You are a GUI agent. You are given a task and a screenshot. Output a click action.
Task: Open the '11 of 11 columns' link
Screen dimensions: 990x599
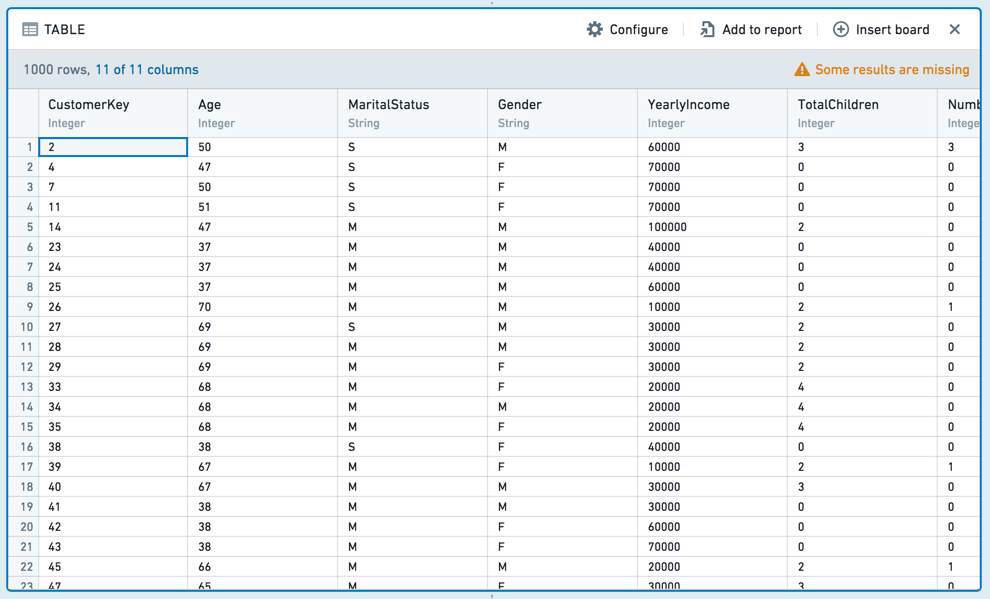146,69
